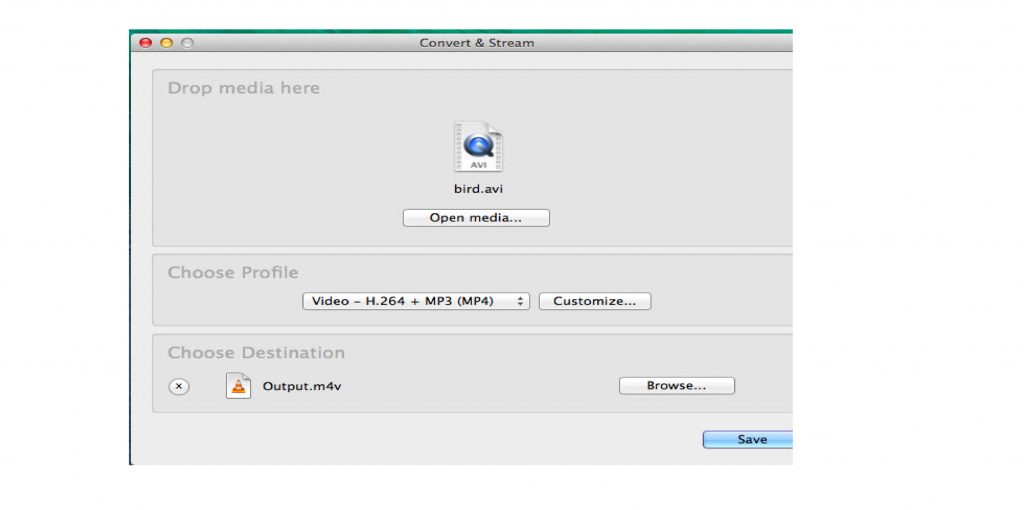
Task: Click the Choose Destination section heading
Action: 256,353
